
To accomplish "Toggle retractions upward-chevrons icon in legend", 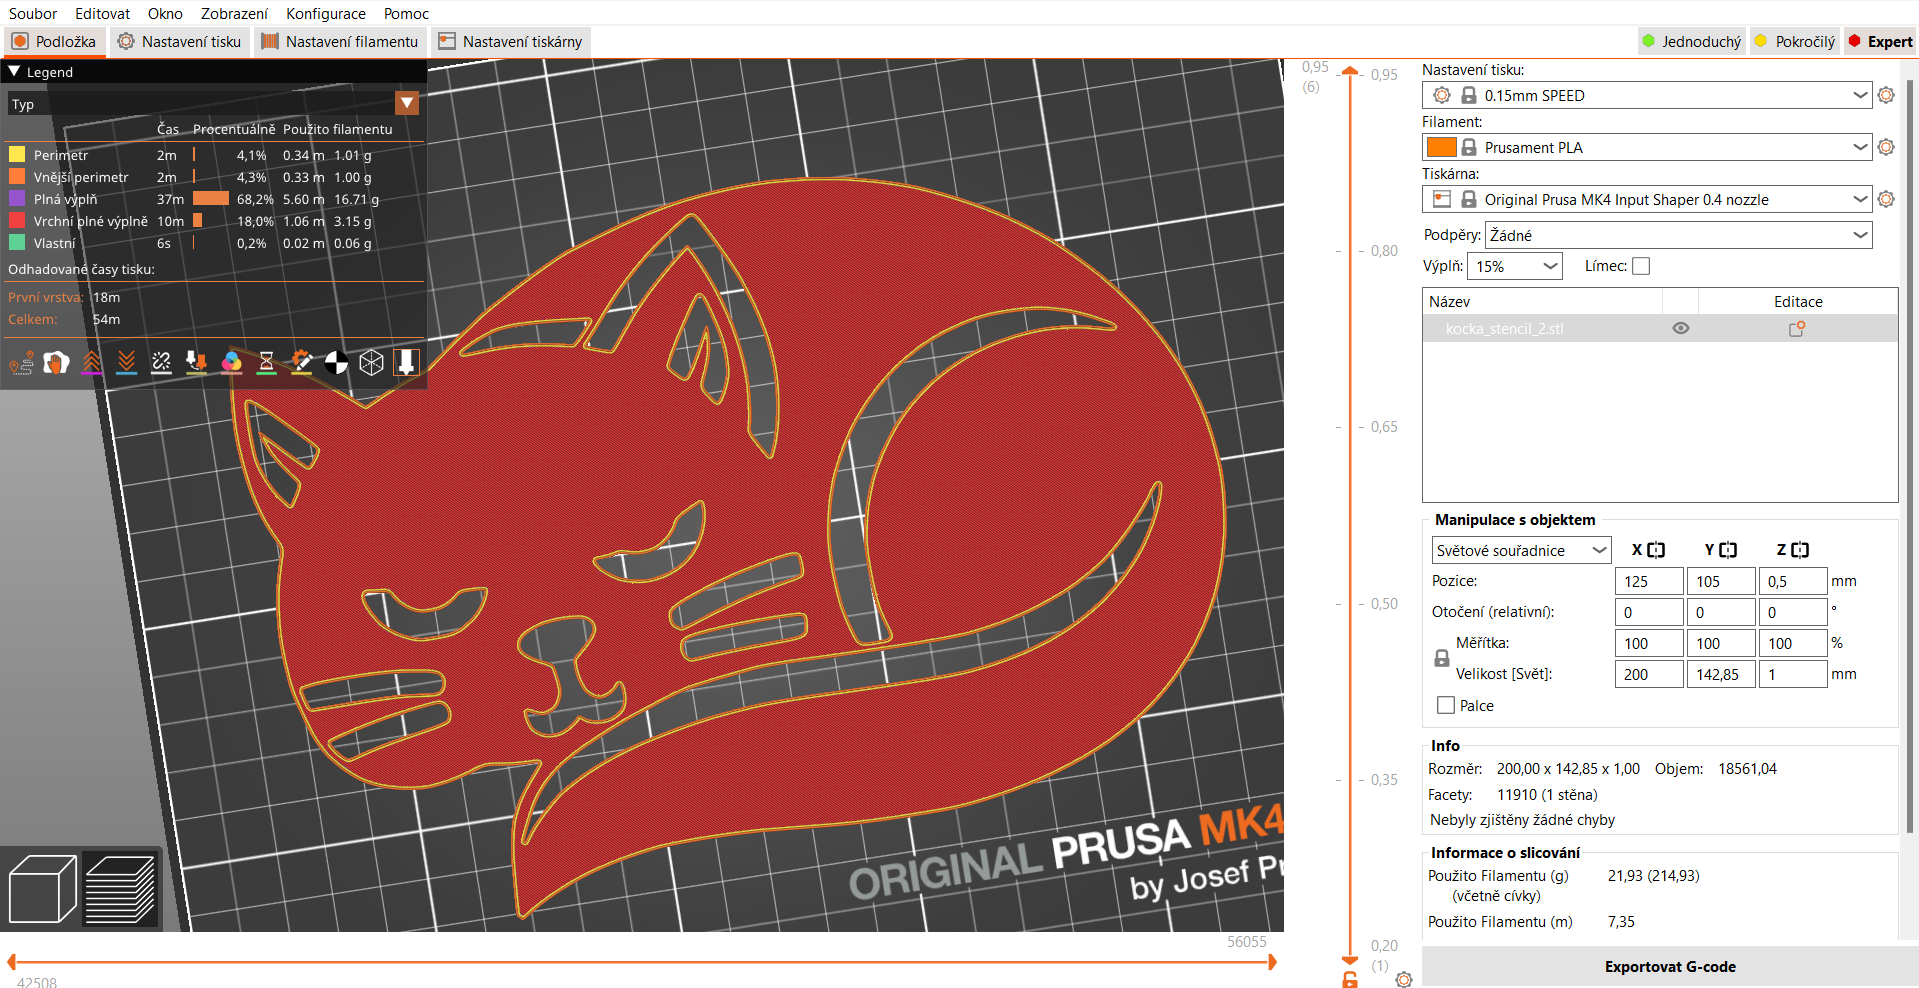I will (x=92, y=363).
